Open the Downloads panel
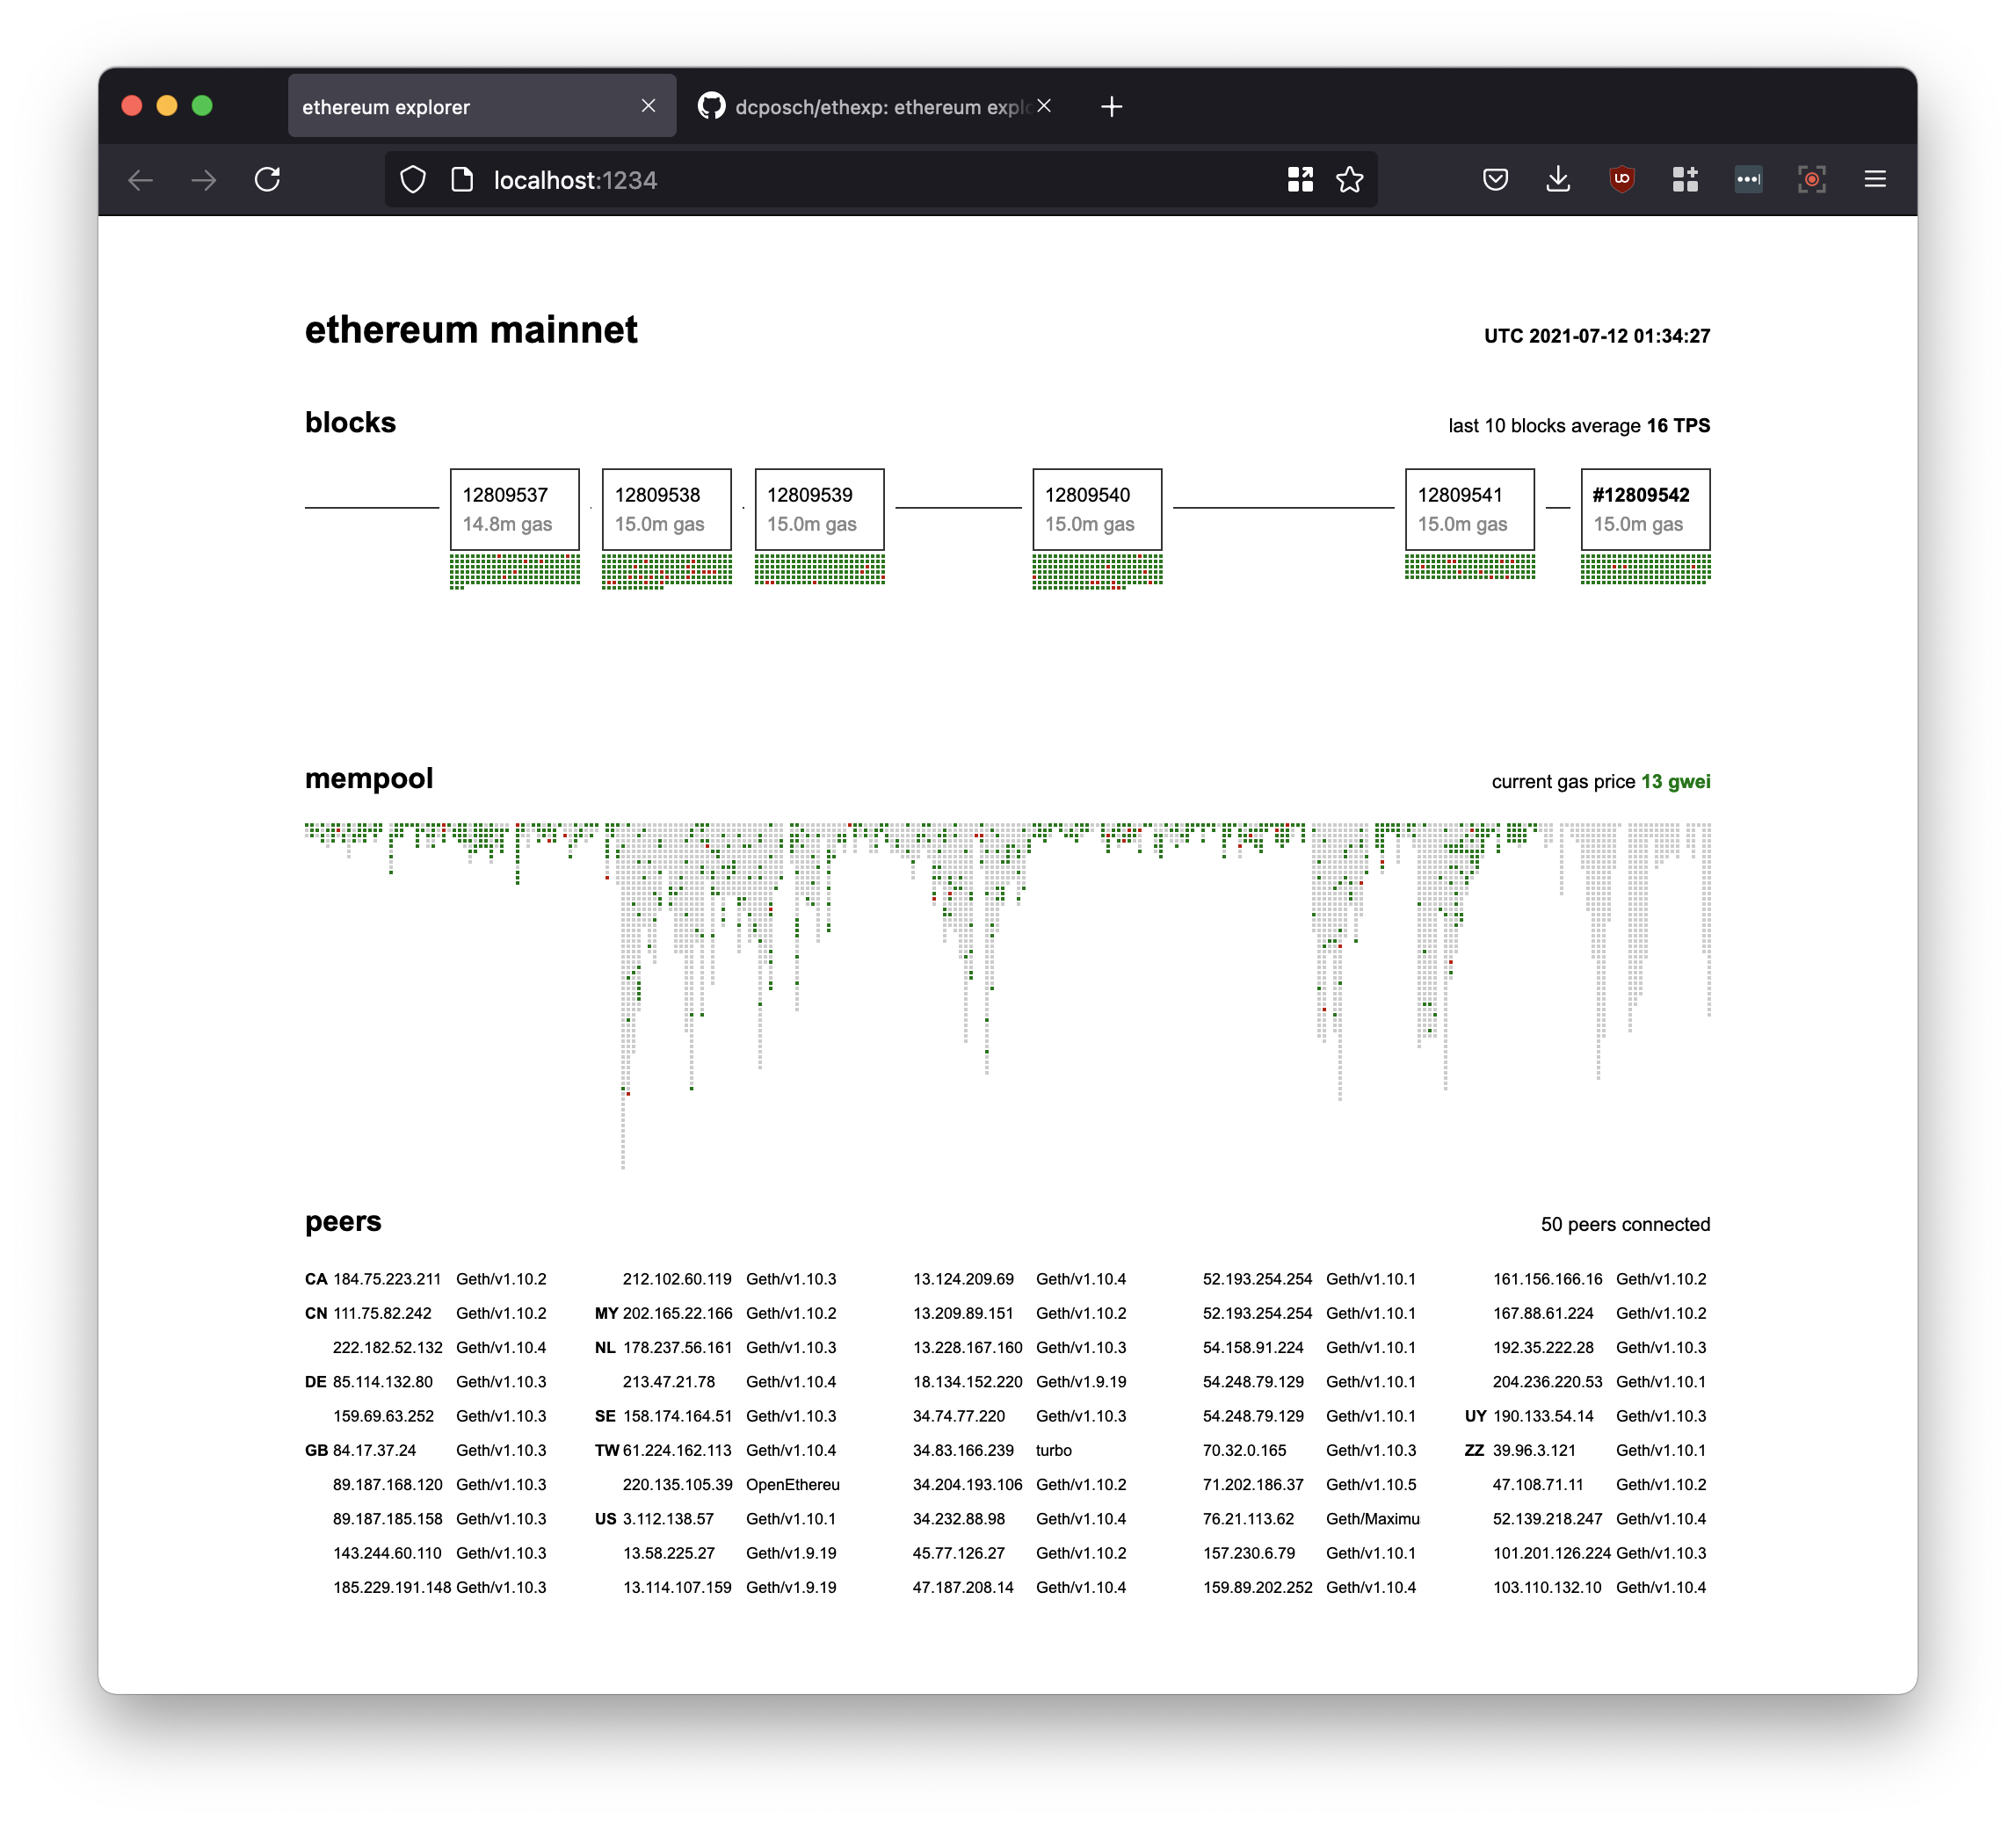Screen dimensions: 2016x1824 [1558, 180]
